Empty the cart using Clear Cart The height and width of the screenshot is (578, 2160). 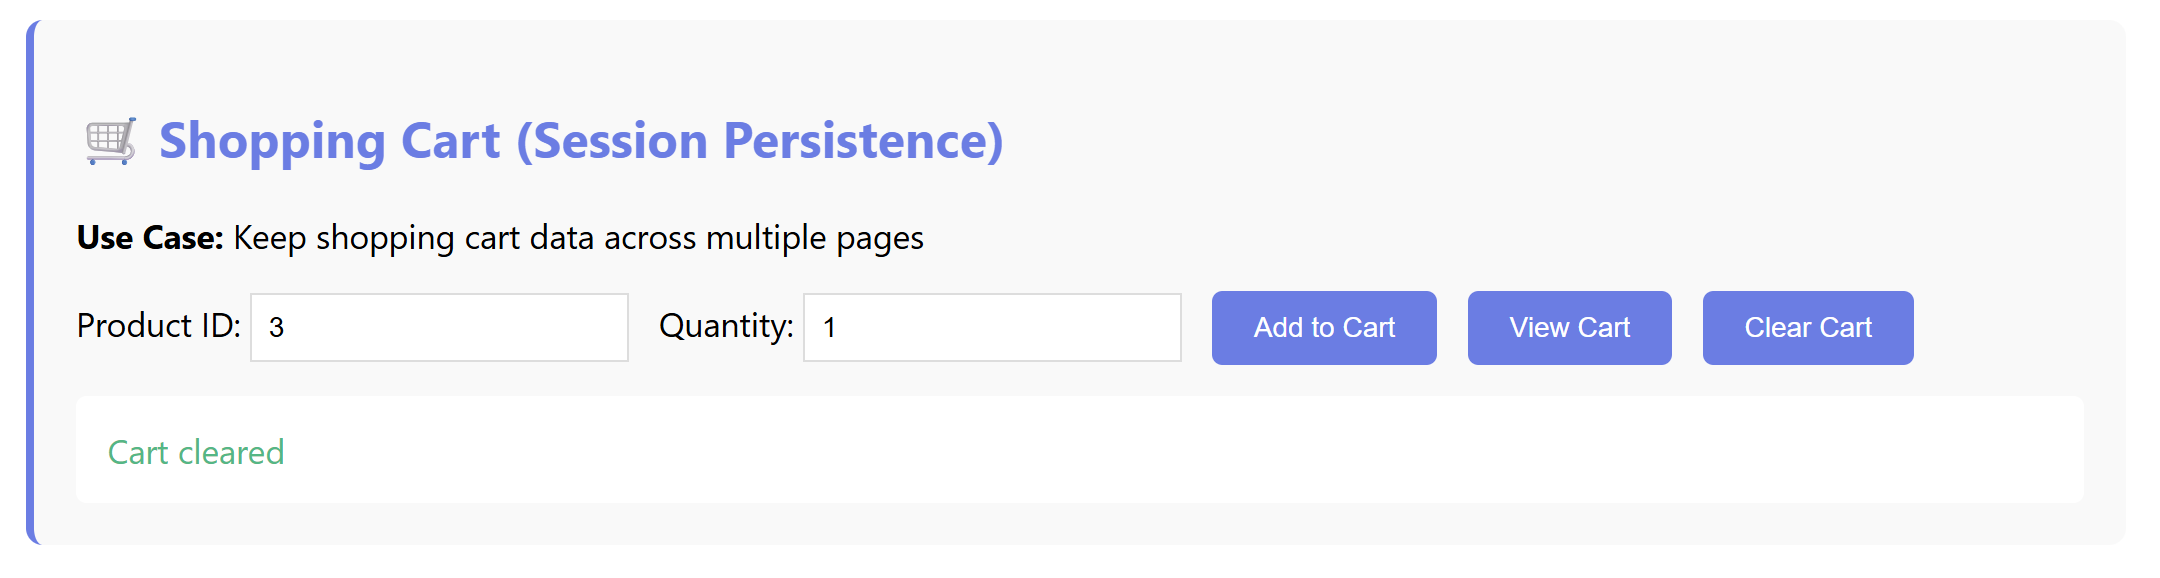pos(1807,328)
